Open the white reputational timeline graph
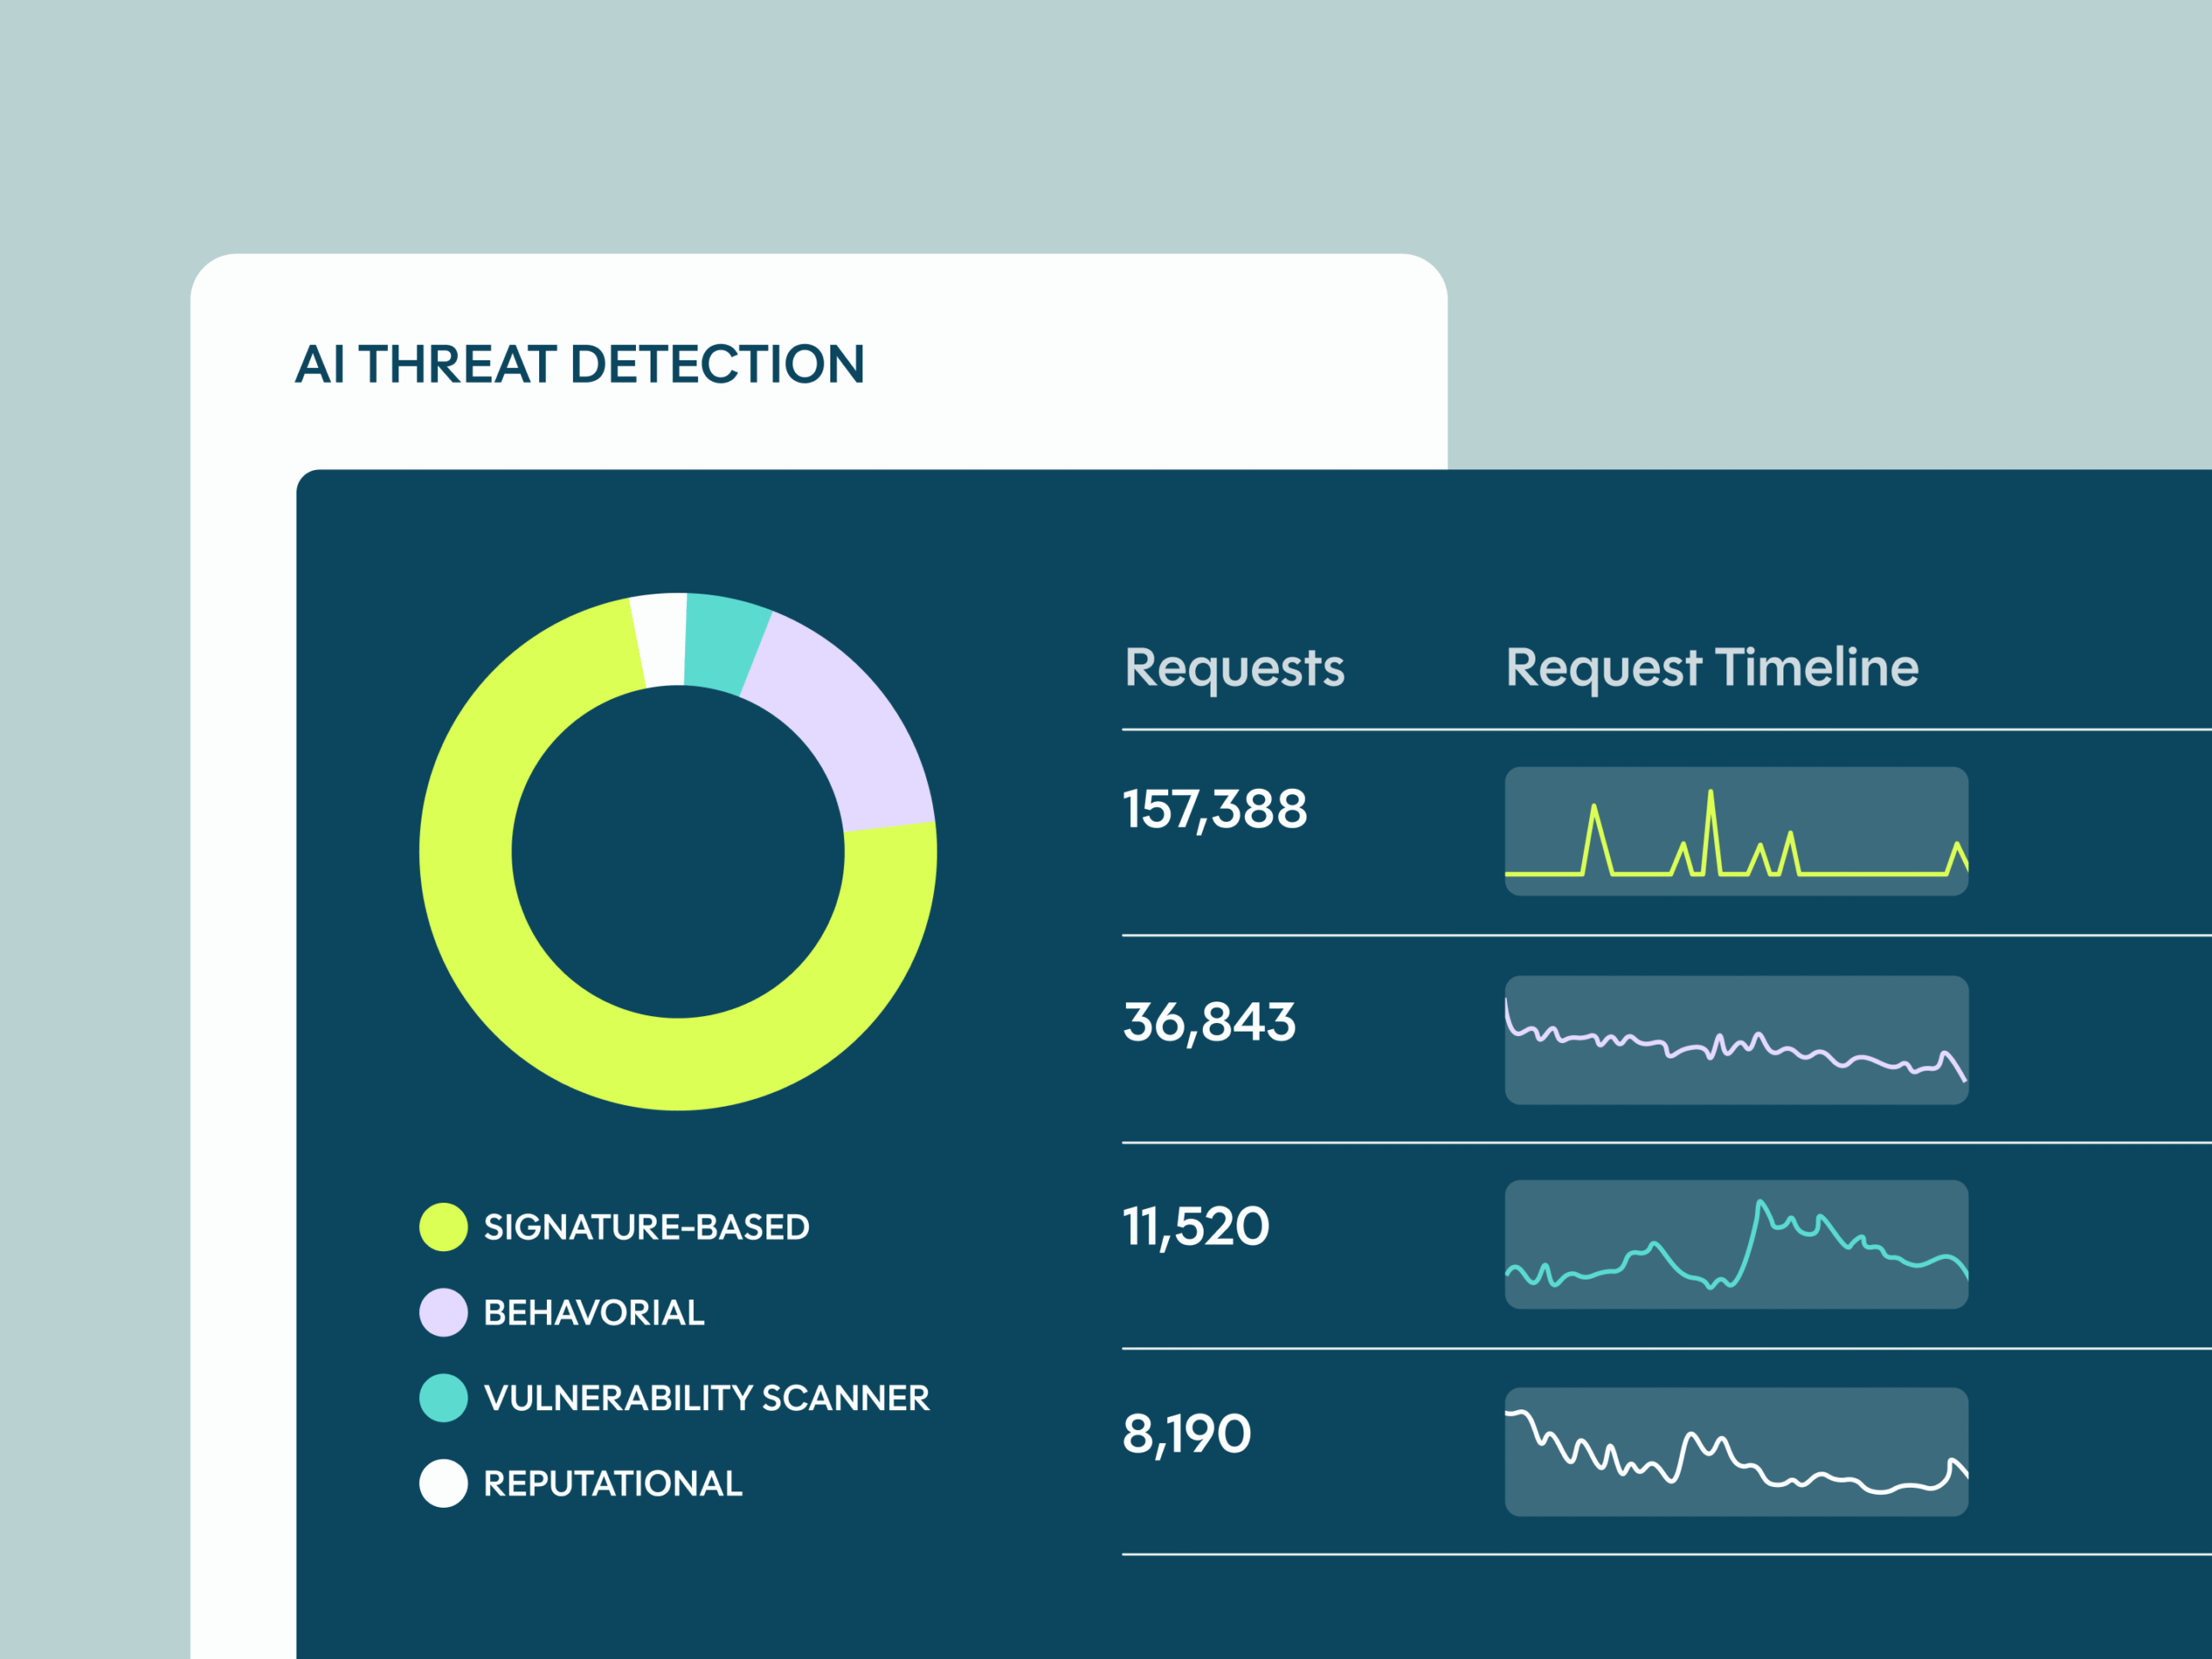 pos(1736,1451)
